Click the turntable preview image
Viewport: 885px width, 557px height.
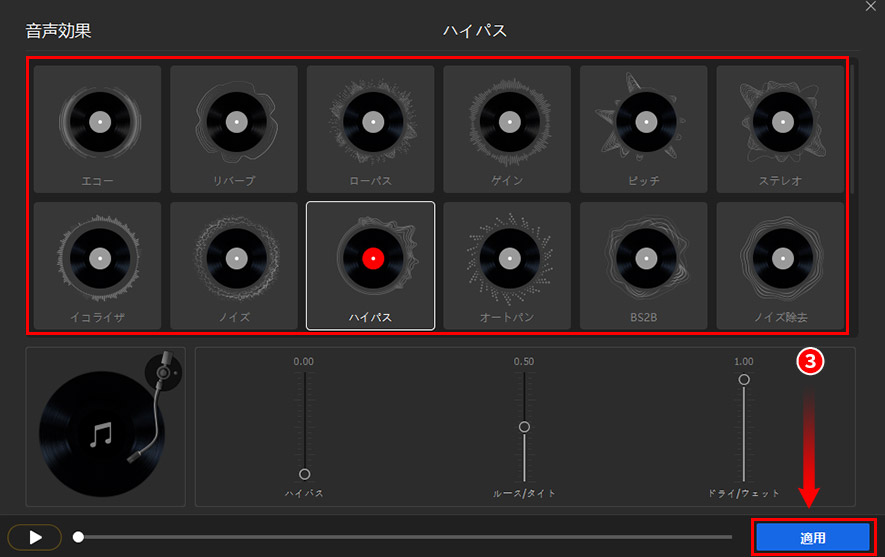click(106, 427)
